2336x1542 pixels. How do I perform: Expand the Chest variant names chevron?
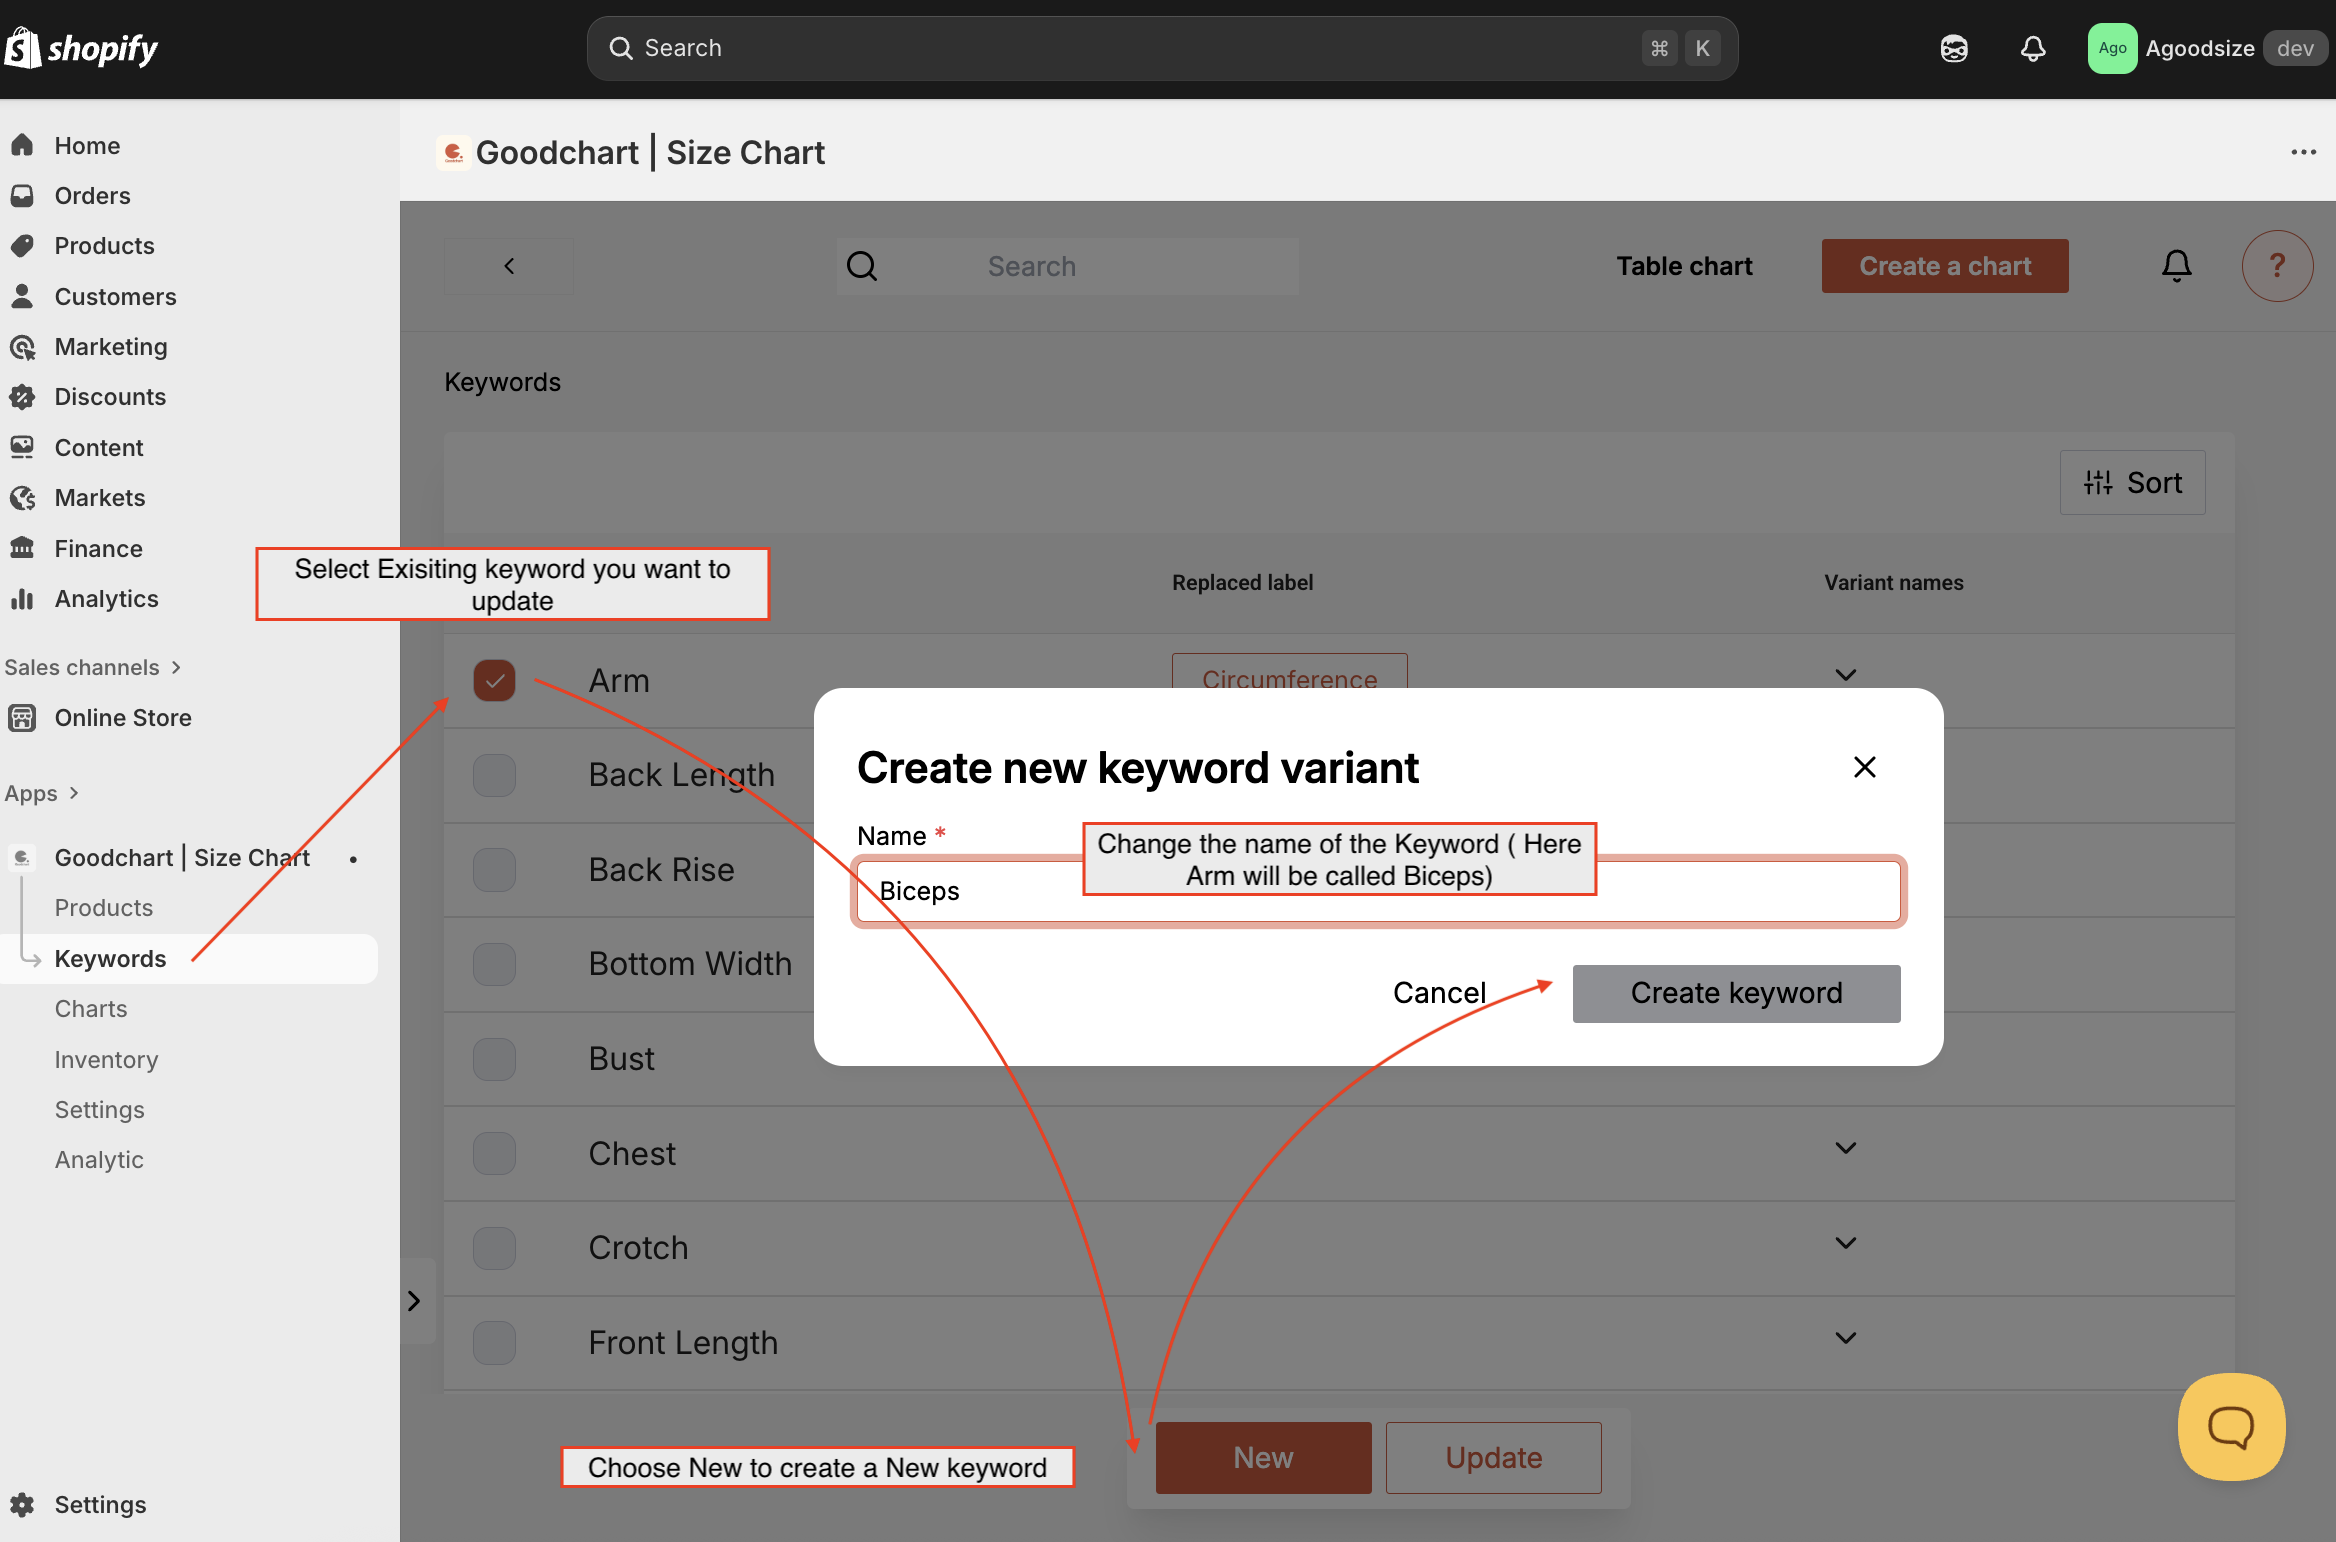(x=1846, y=1148)
